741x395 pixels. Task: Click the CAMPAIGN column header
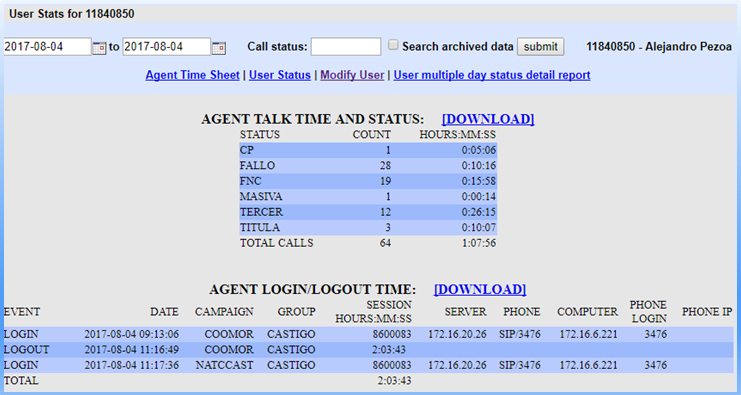point(224,312)
